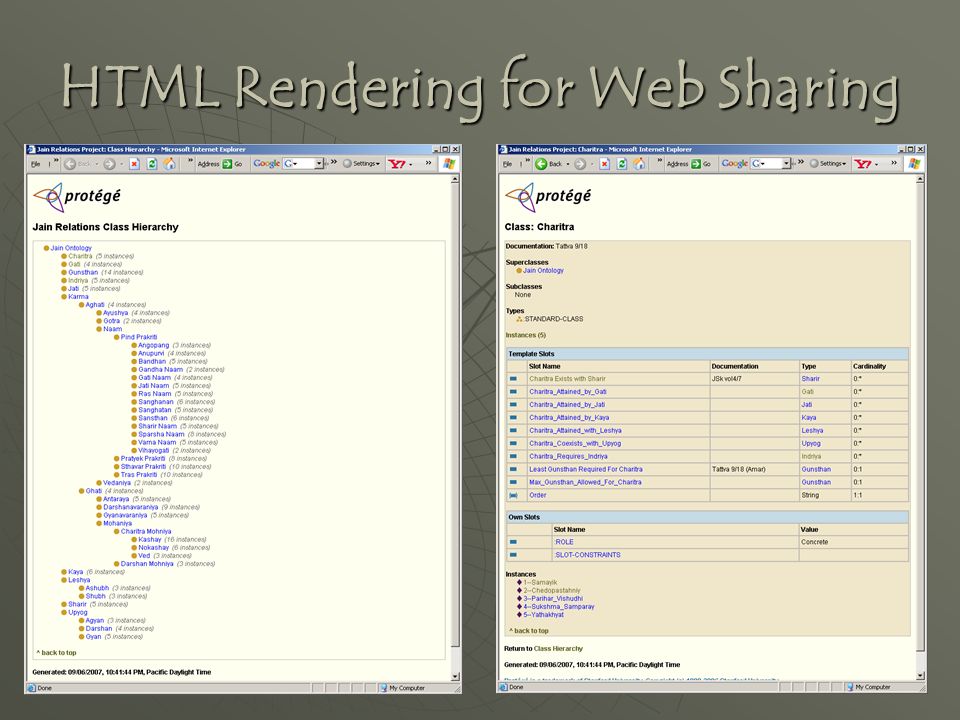Click protégé logo in Class Hierarchy window

77,197
